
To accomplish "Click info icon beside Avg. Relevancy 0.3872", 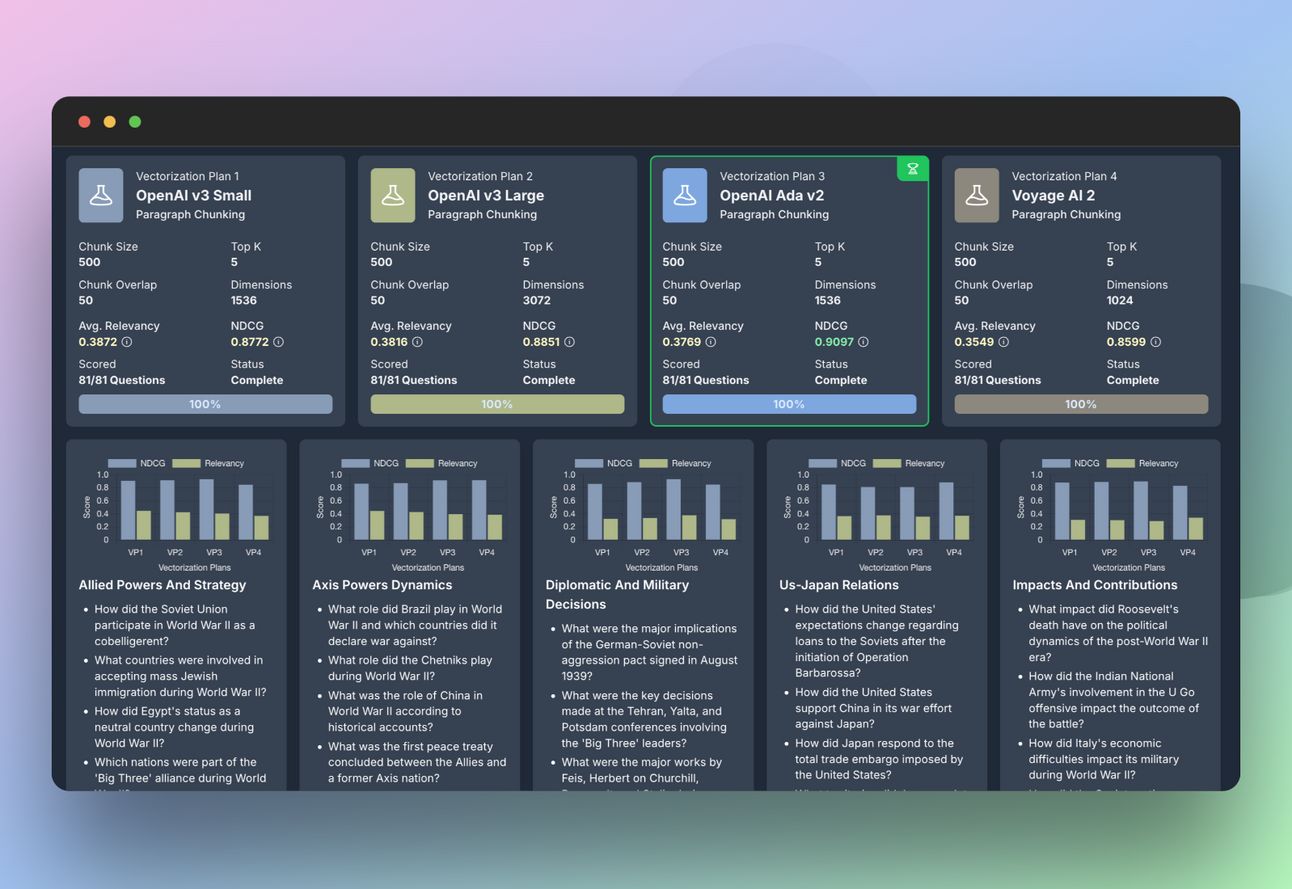I will tap(126, 342).
